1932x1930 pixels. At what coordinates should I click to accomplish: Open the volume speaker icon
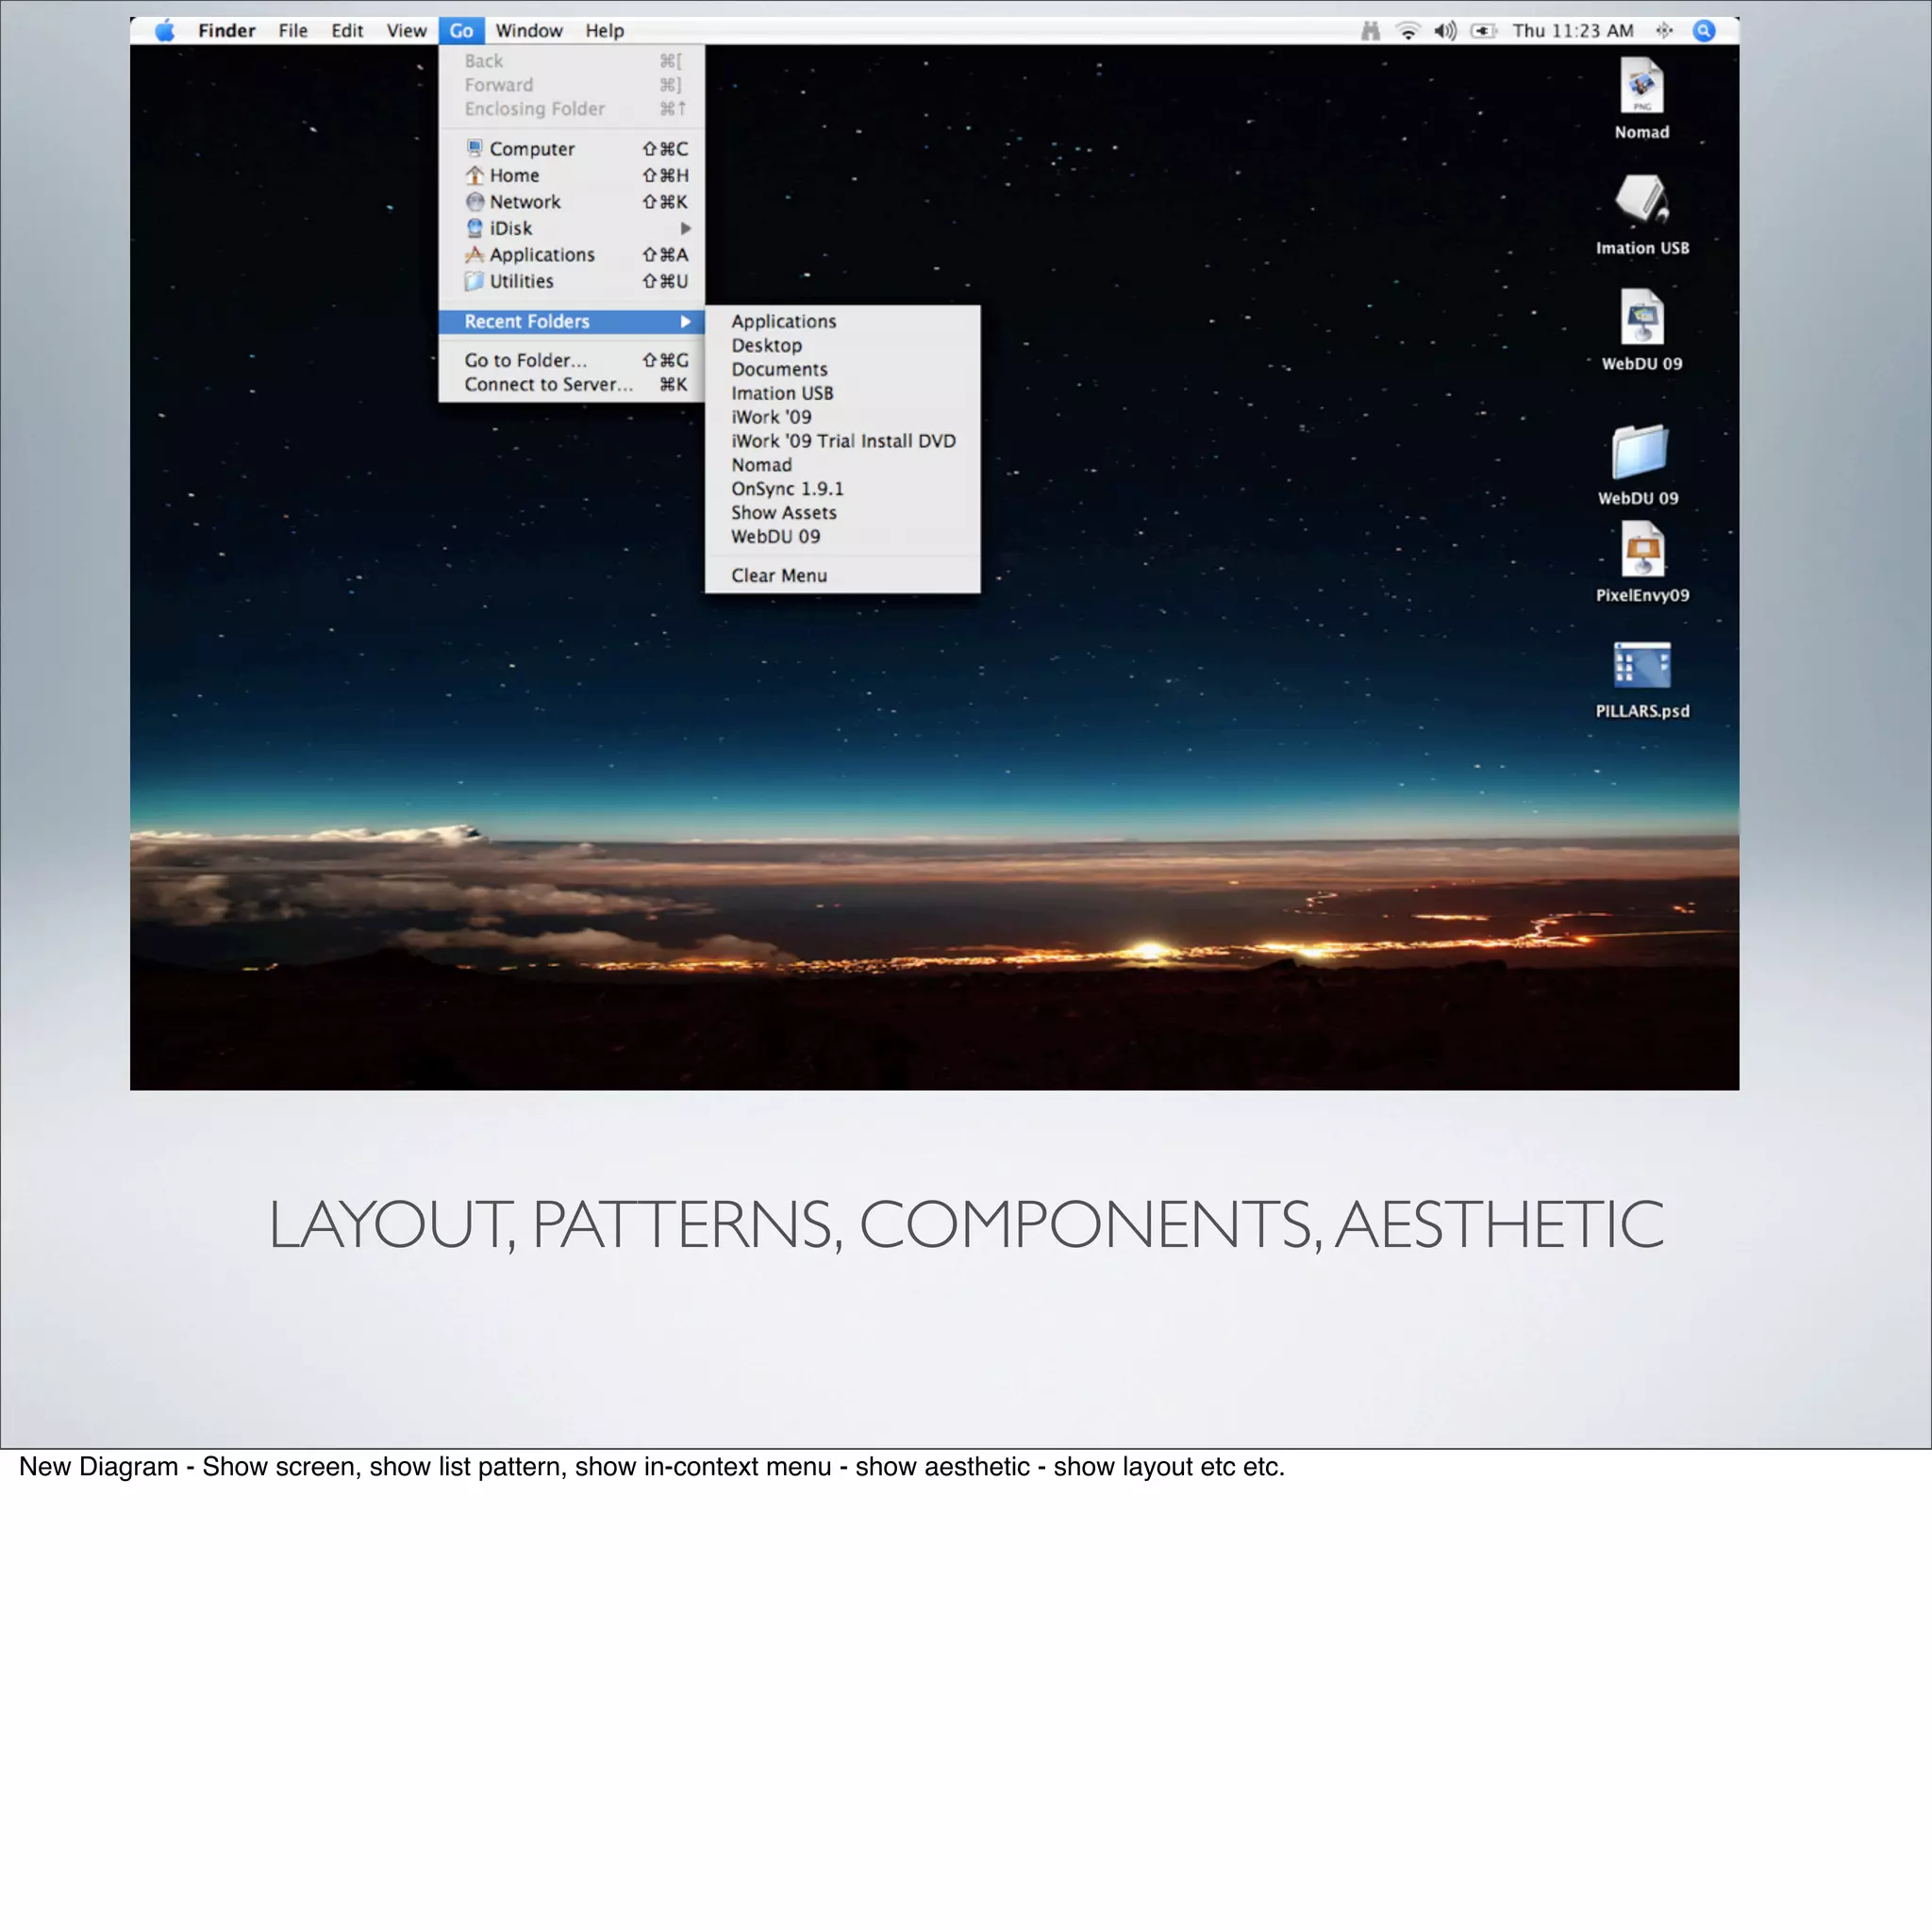coord(1445,31)
